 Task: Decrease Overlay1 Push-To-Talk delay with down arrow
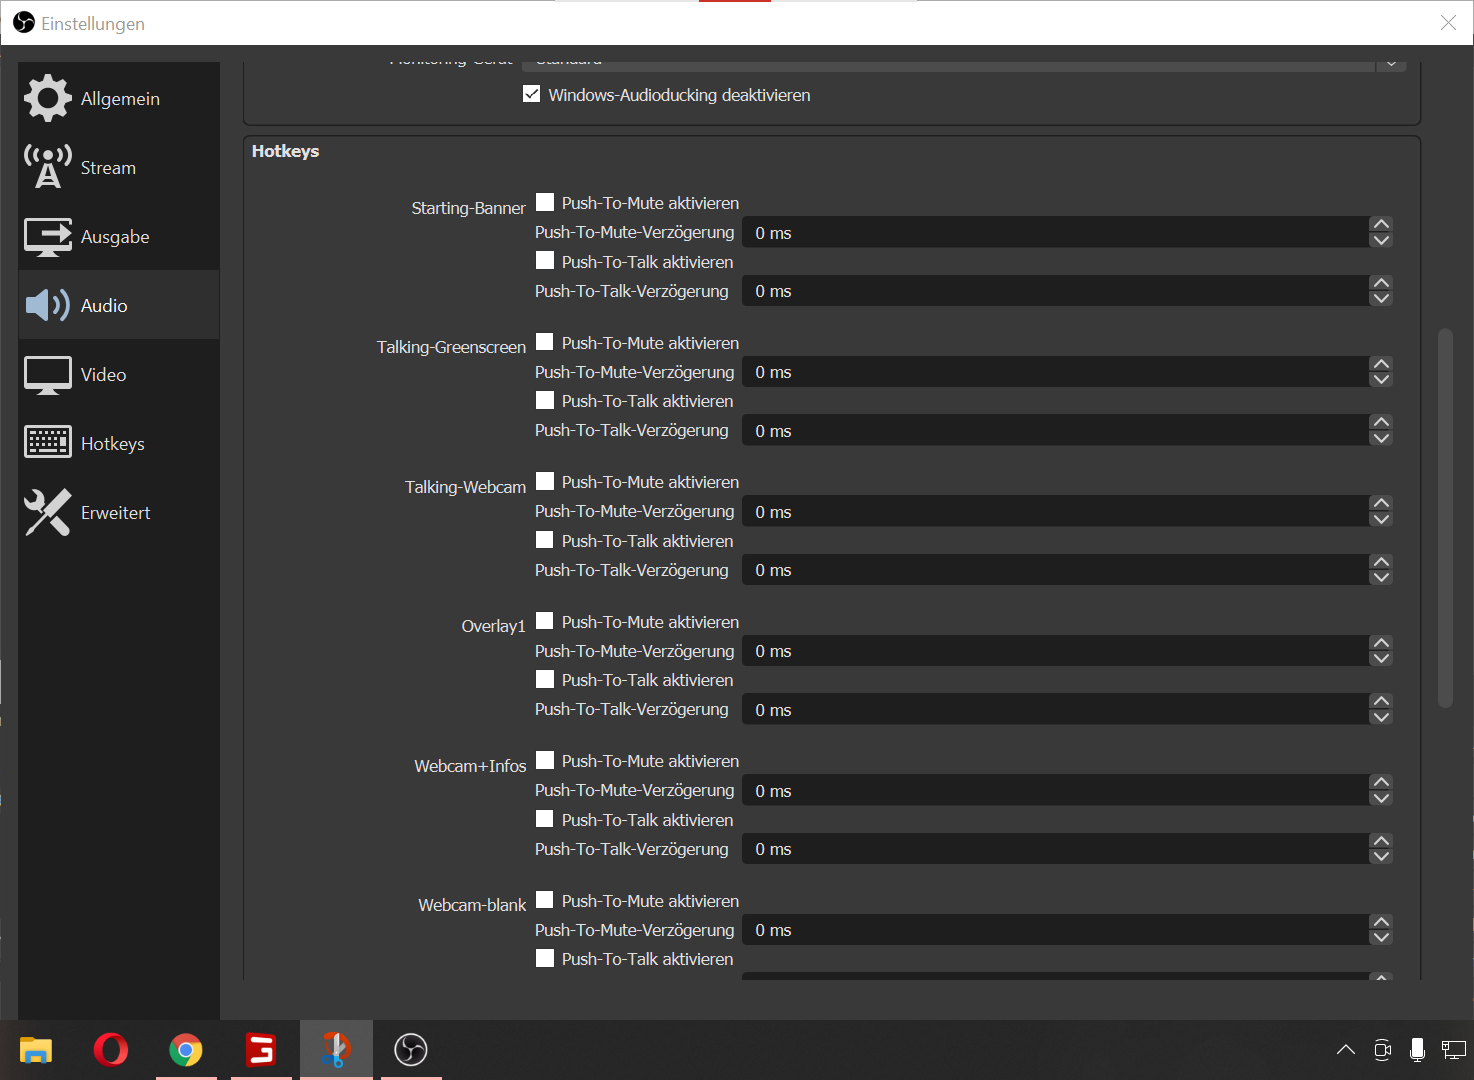tap(1381, 717)
